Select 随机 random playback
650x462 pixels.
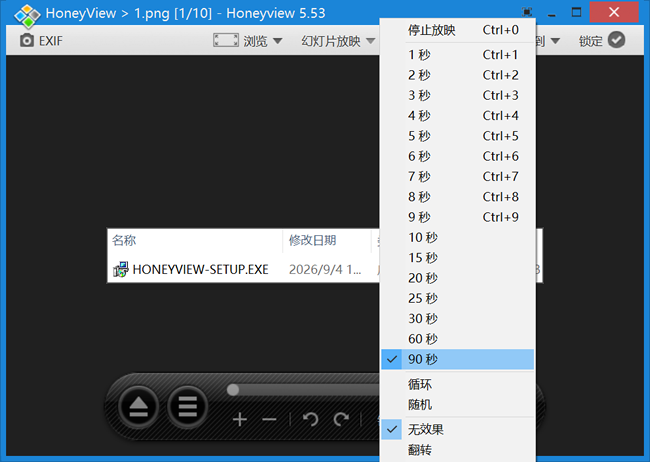pyautogui.click(x=458, y=405)
